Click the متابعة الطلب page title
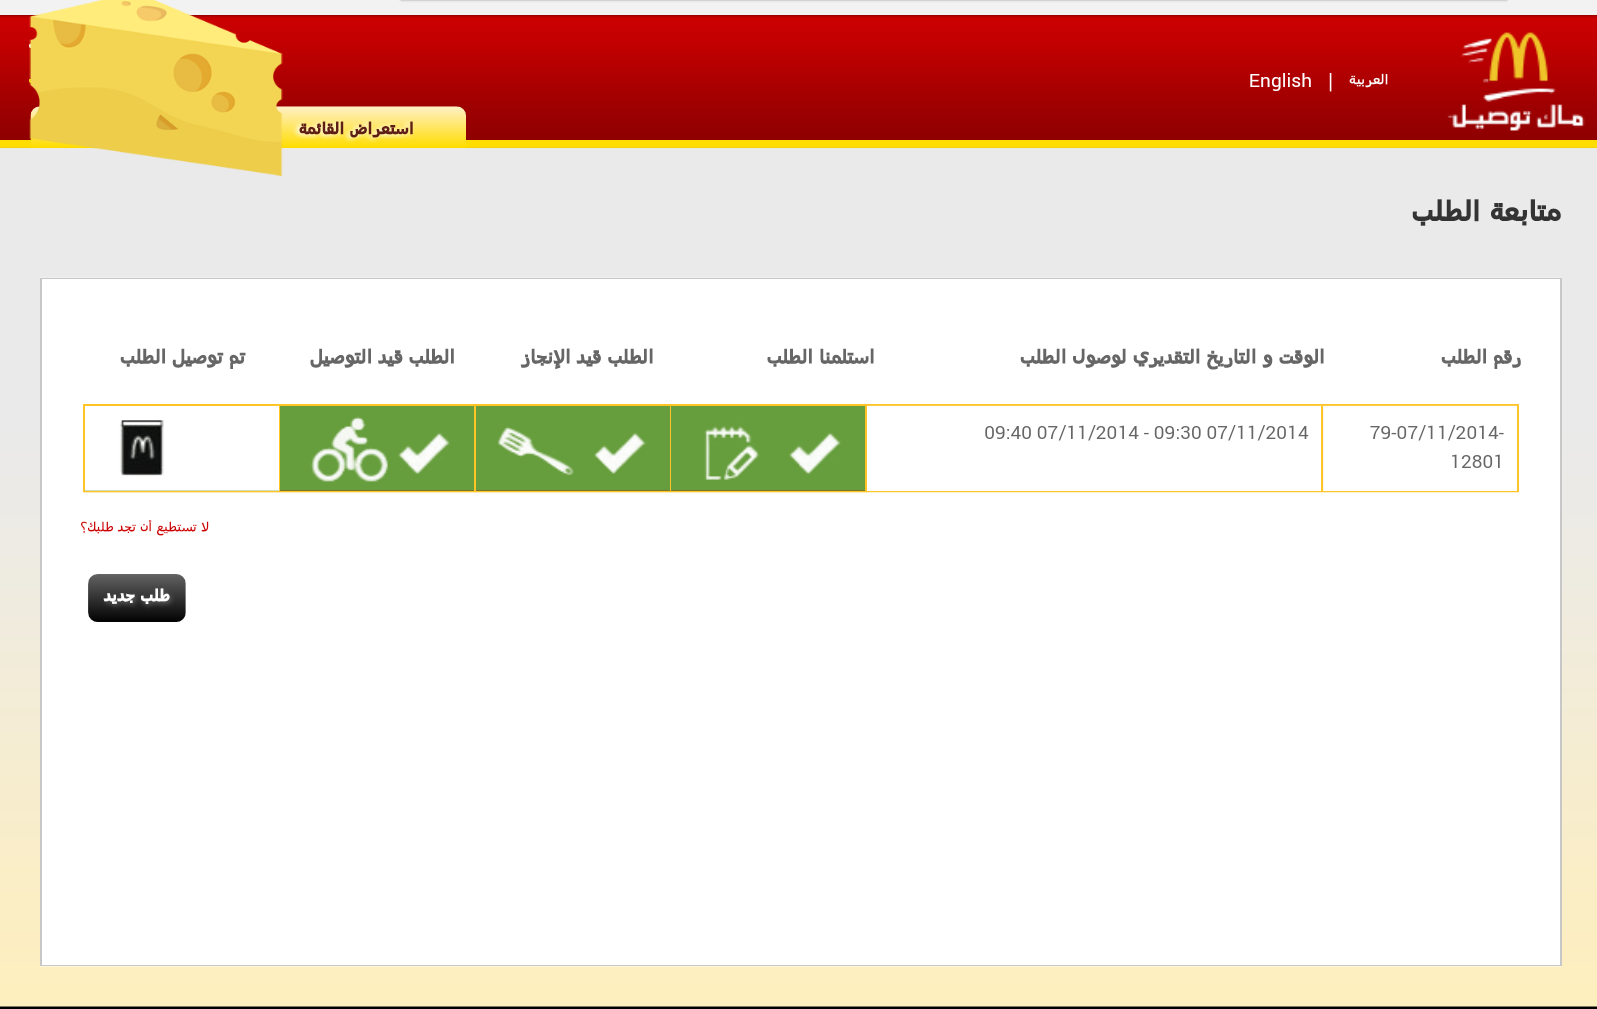The width and height of the screenshot is (1597, 1009). (x=1486, y=211)
